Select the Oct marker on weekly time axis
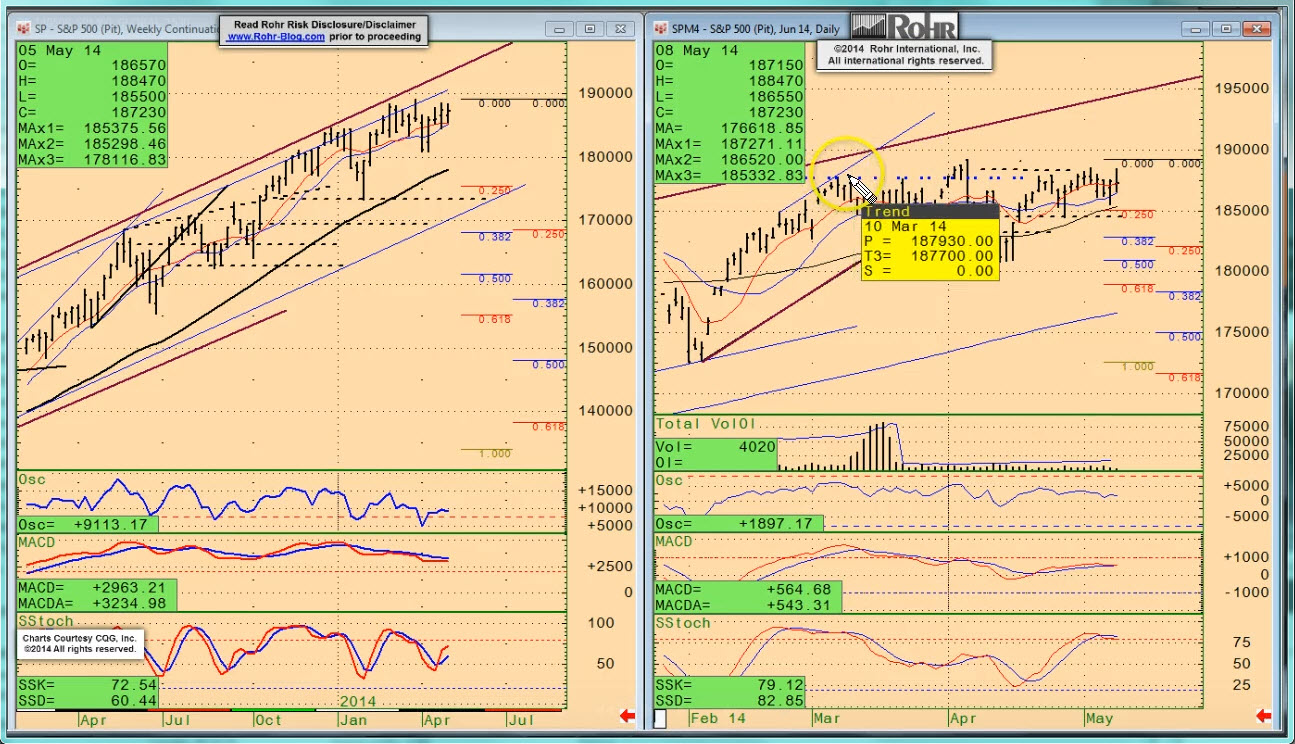This screenshot has width=1295, height=744. pyautogui.click(x=268, y=719)
